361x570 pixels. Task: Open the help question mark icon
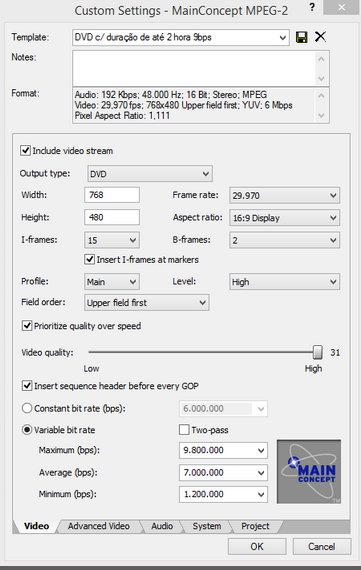pos(312,7)
